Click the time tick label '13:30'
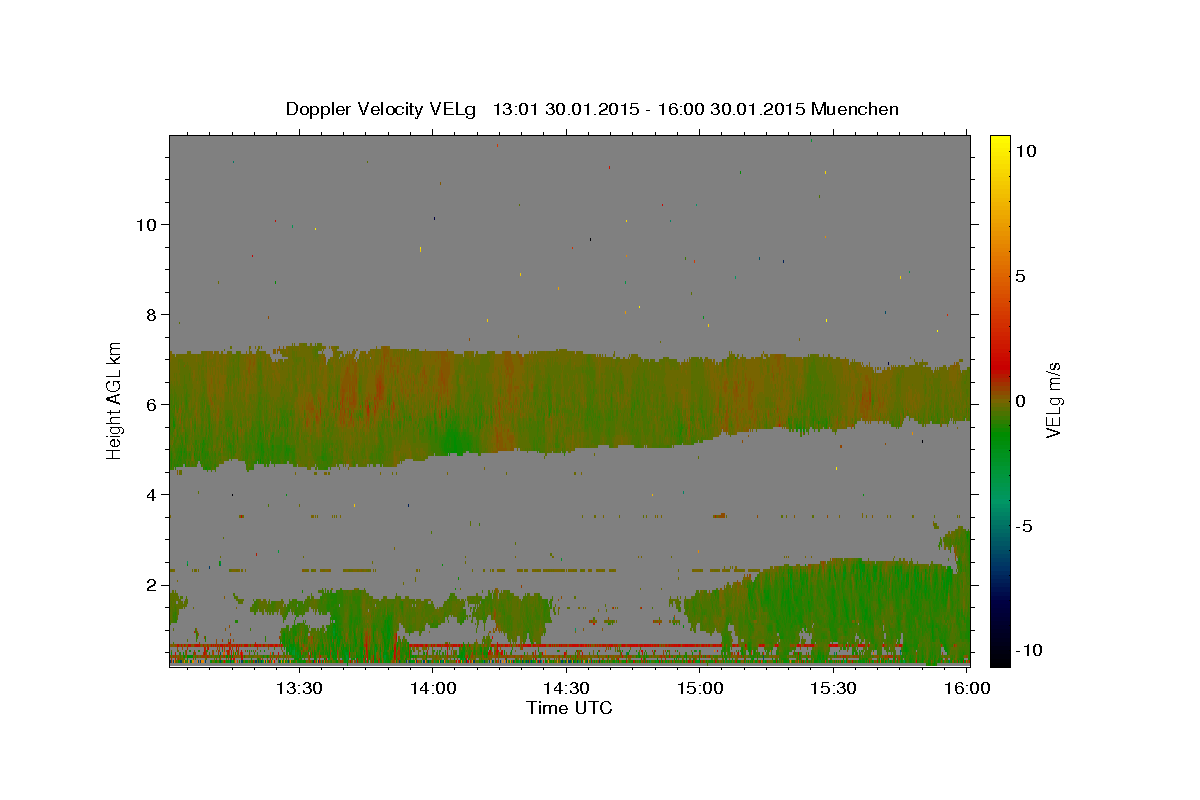The width and height of the screenshot is (1200, 800). tap(299, 688)
